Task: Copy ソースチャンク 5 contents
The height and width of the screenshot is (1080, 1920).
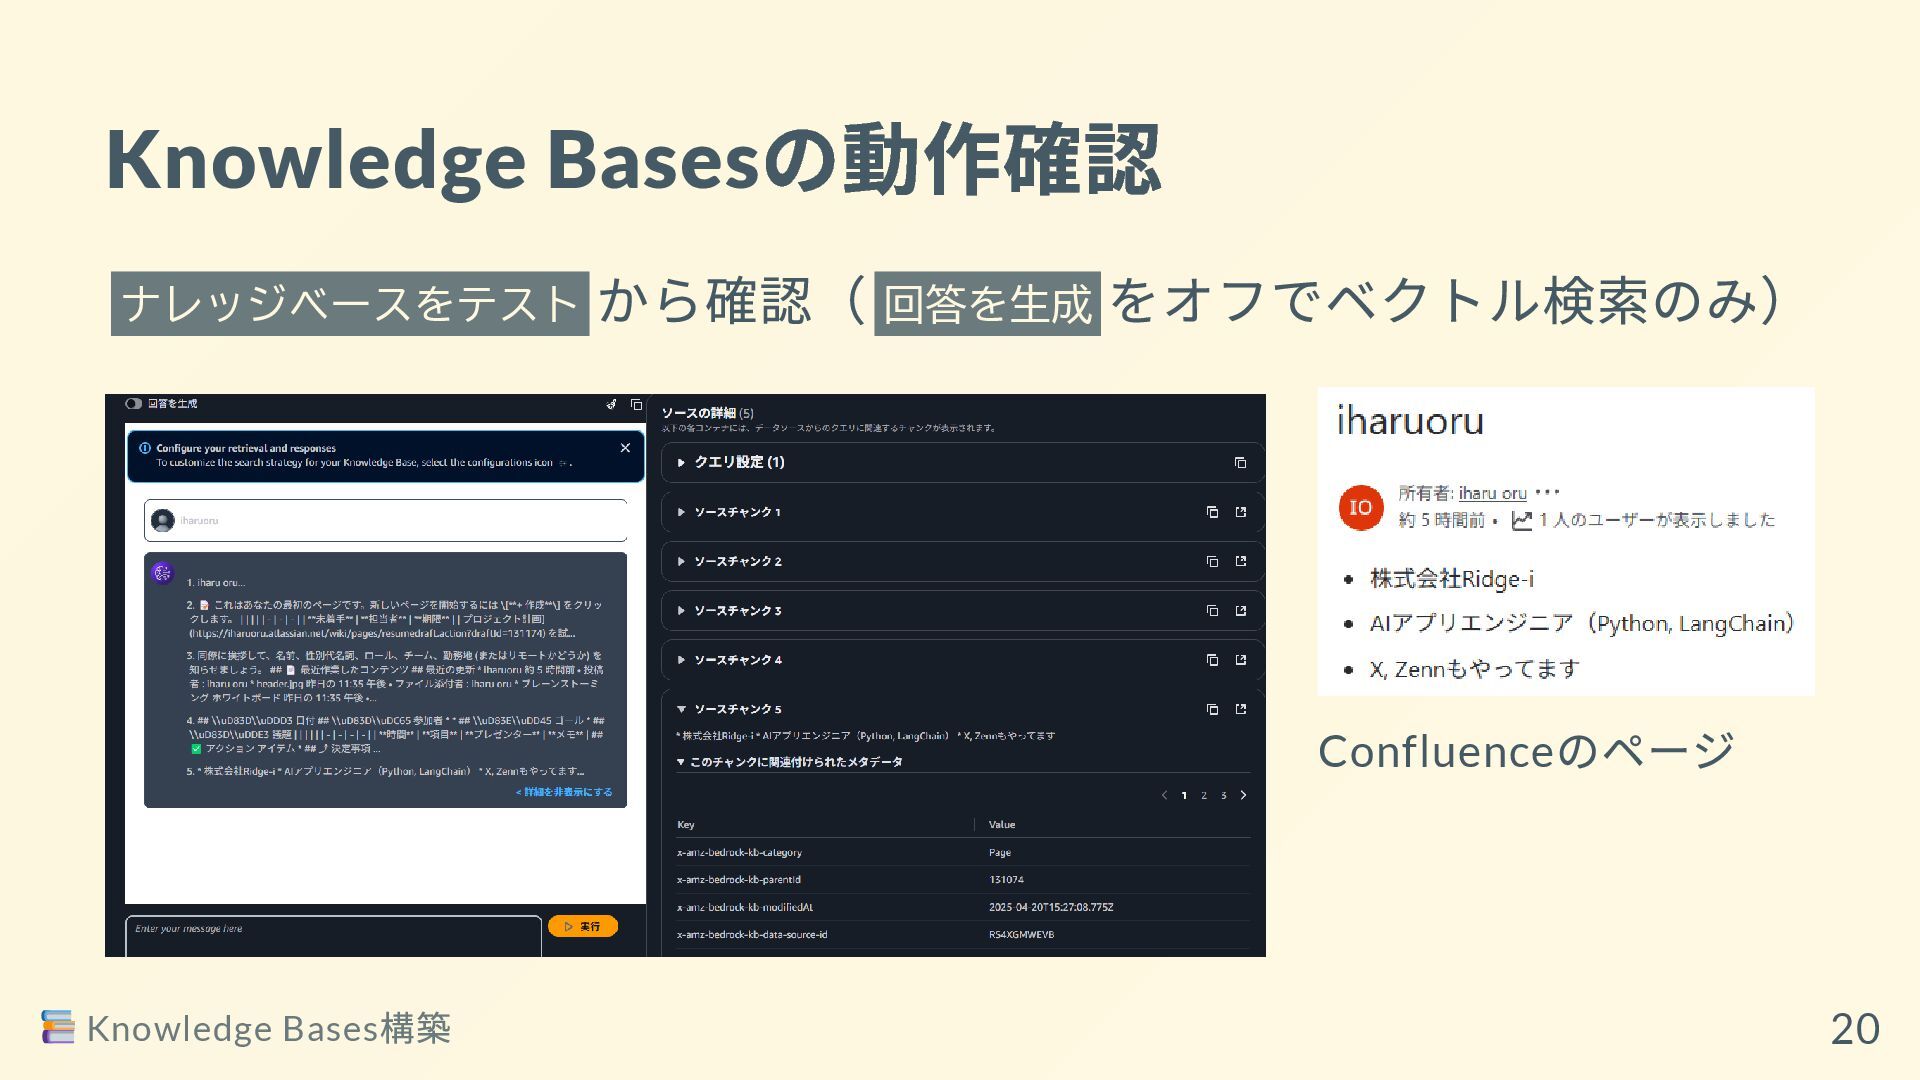Action: [1212, 709]
